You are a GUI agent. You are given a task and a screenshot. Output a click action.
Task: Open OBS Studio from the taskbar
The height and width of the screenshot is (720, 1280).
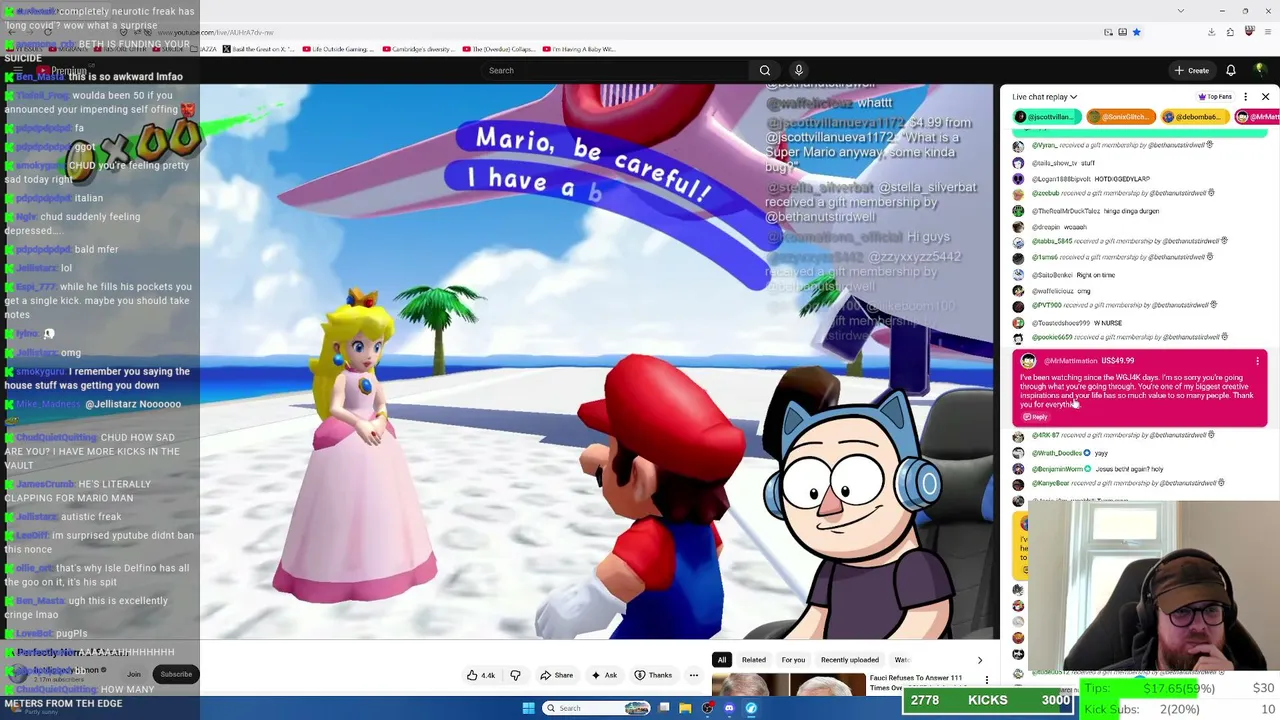[708, 708]
